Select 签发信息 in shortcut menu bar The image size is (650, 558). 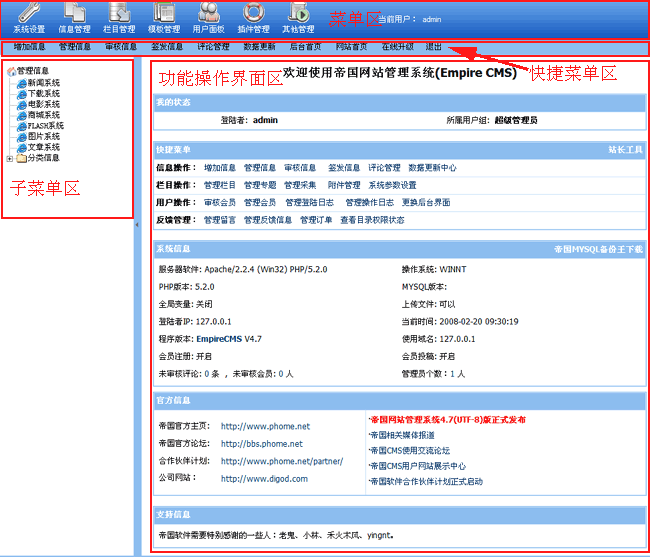(167, 47)
